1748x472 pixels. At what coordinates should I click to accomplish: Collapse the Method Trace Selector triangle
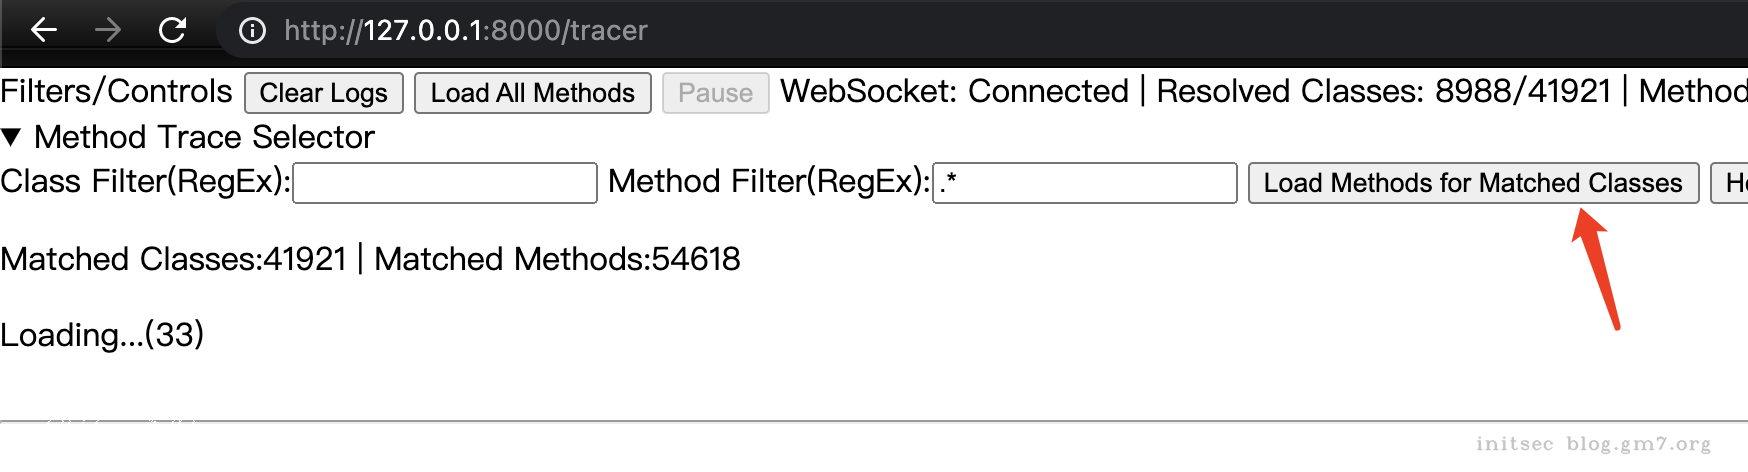tap(12, 137)
